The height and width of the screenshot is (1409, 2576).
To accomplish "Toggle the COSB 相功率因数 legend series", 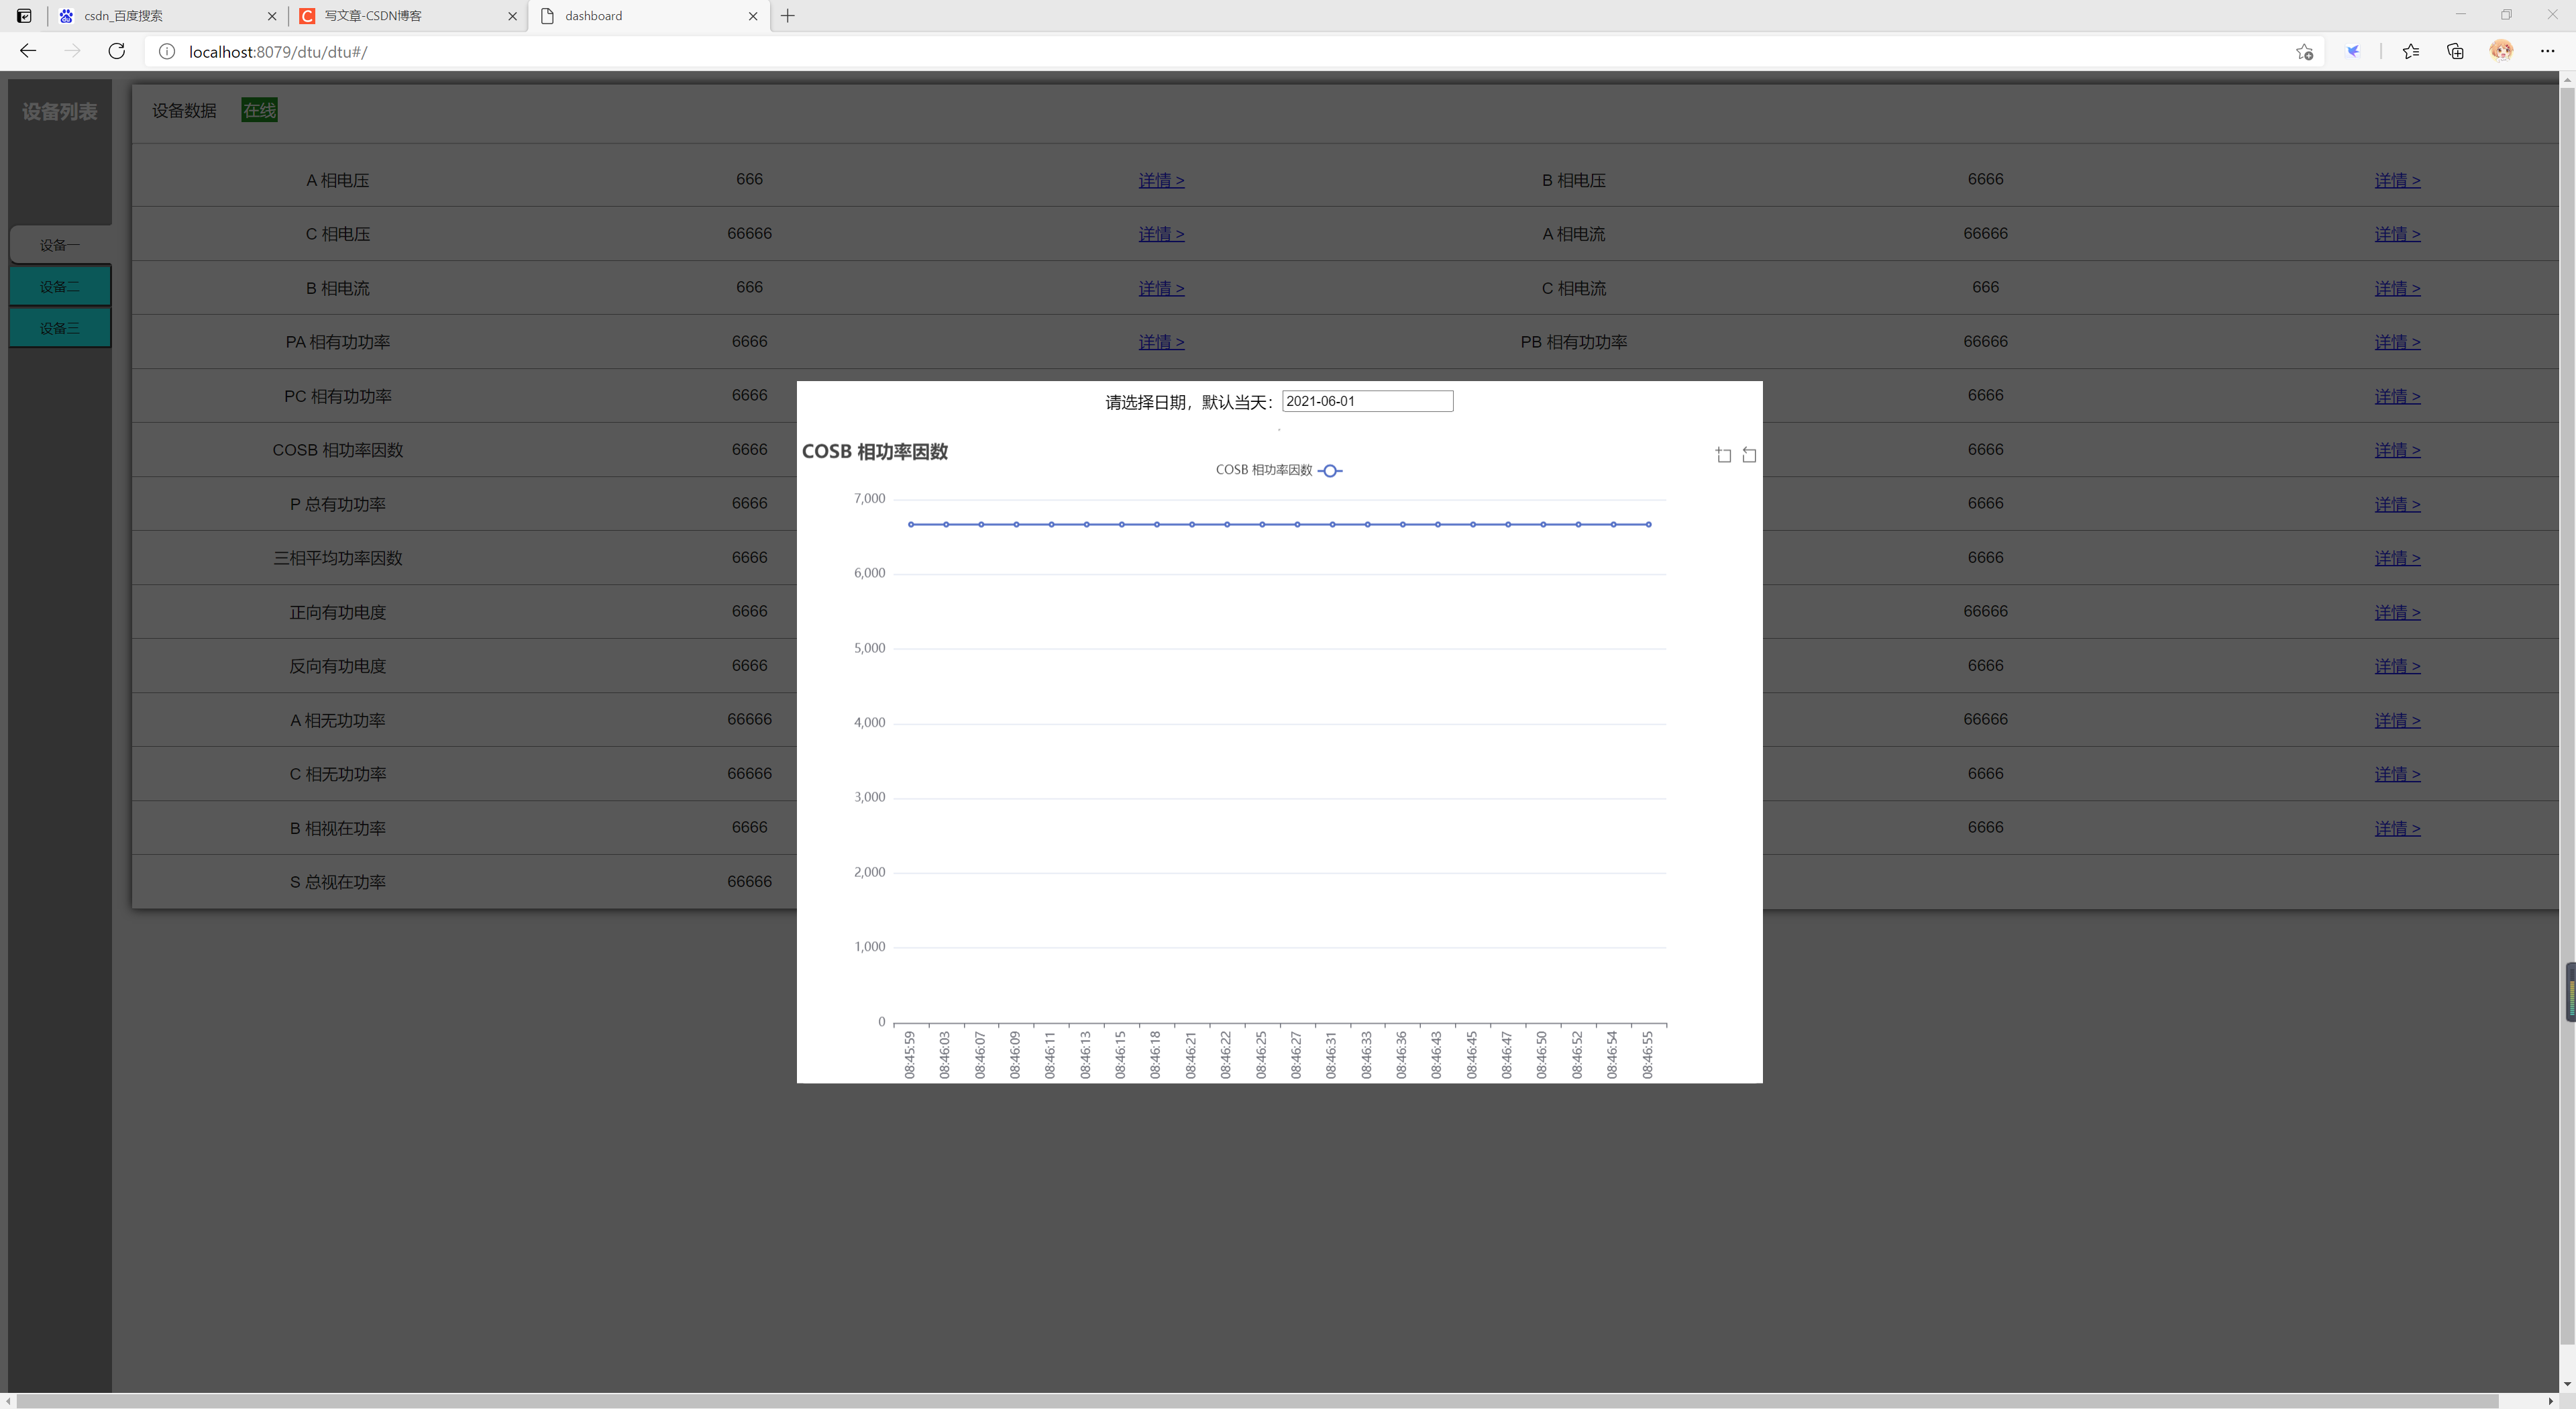I will (x=1279, y=470).
